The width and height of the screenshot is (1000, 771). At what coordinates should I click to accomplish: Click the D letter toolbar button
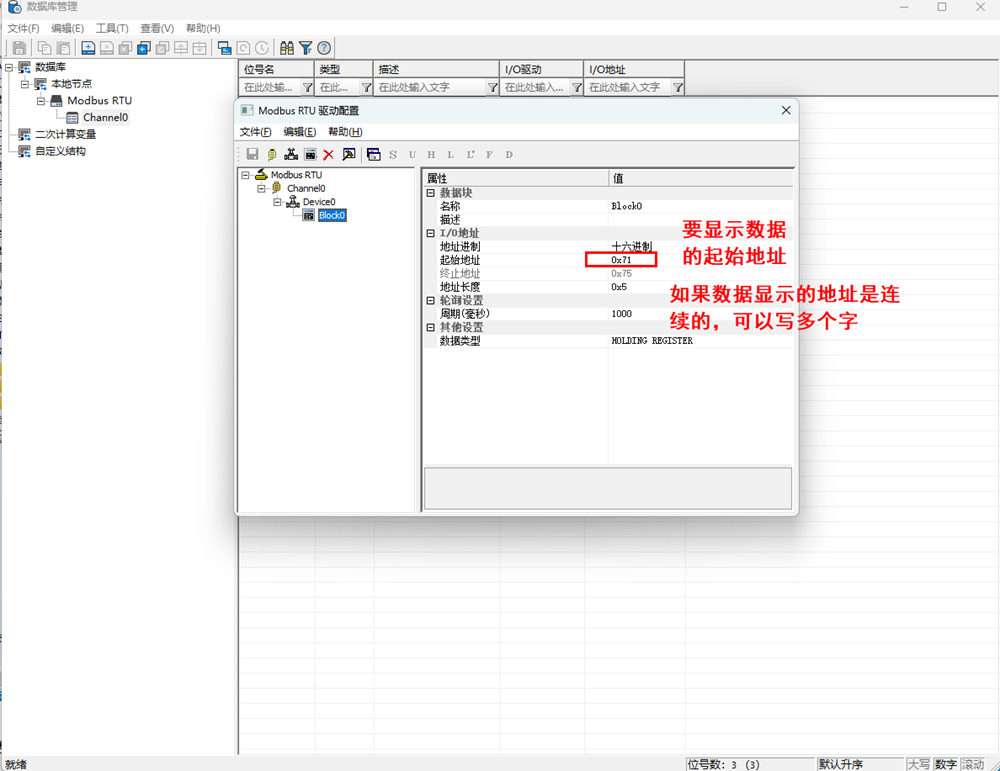[509, 154]
